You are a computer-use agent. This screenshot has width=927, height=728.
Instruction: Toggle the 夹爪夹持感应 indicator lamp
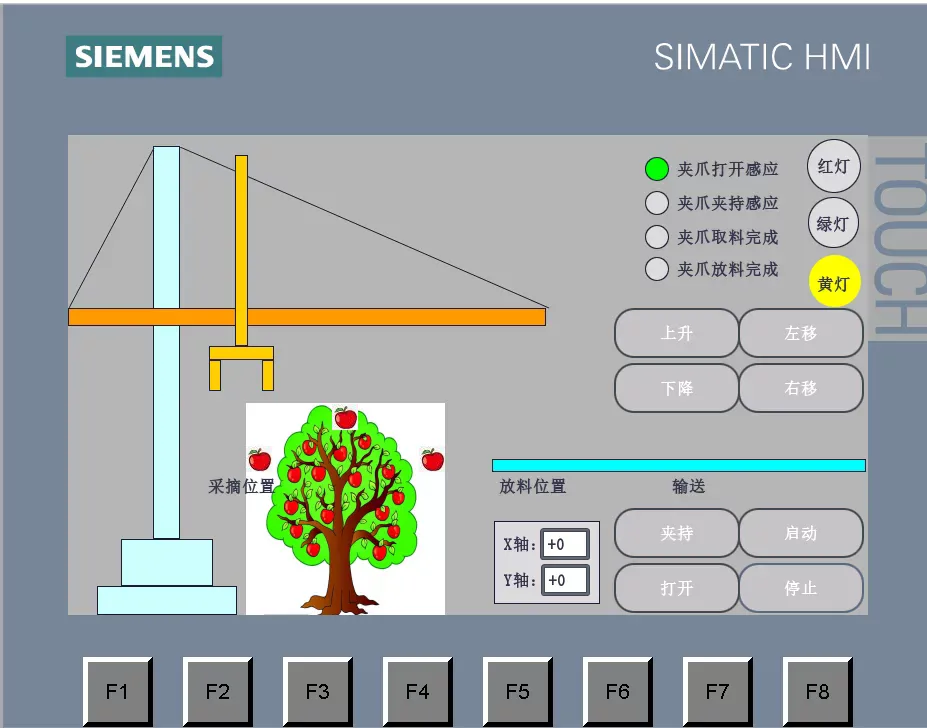pos(656,203)
